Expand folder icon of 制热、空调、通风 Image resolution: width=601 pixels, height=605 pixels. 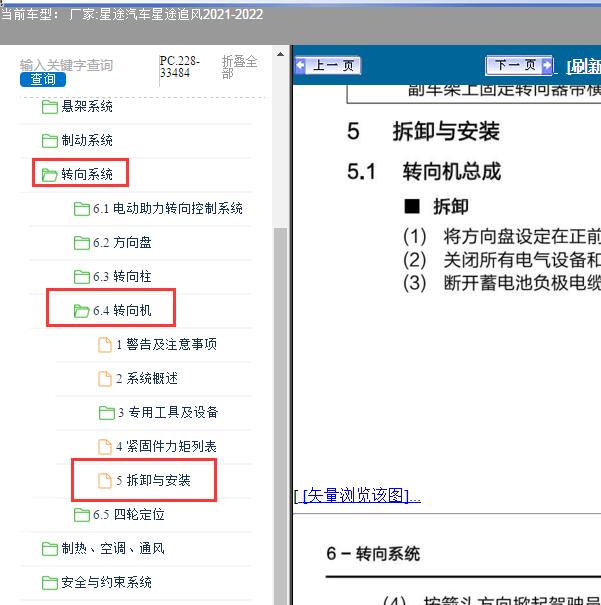coord(49,549)
